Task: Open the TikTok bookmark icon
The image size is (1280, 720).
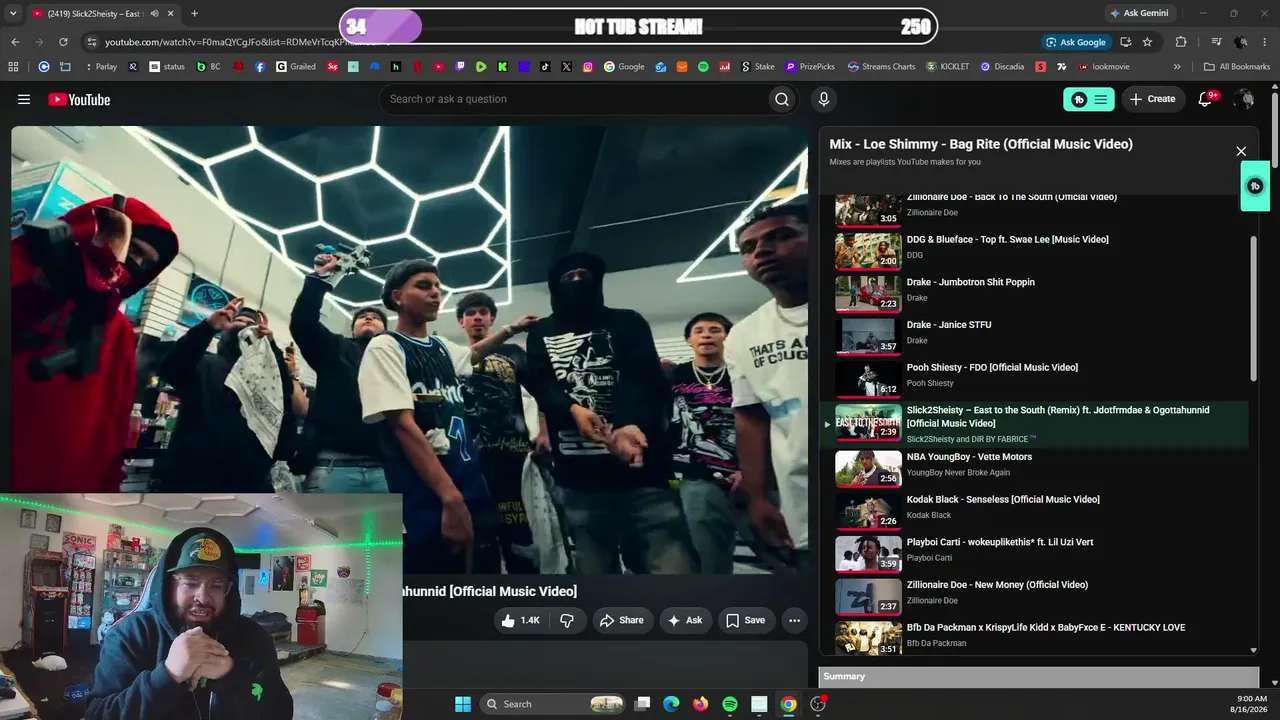Action: point(545,67)
